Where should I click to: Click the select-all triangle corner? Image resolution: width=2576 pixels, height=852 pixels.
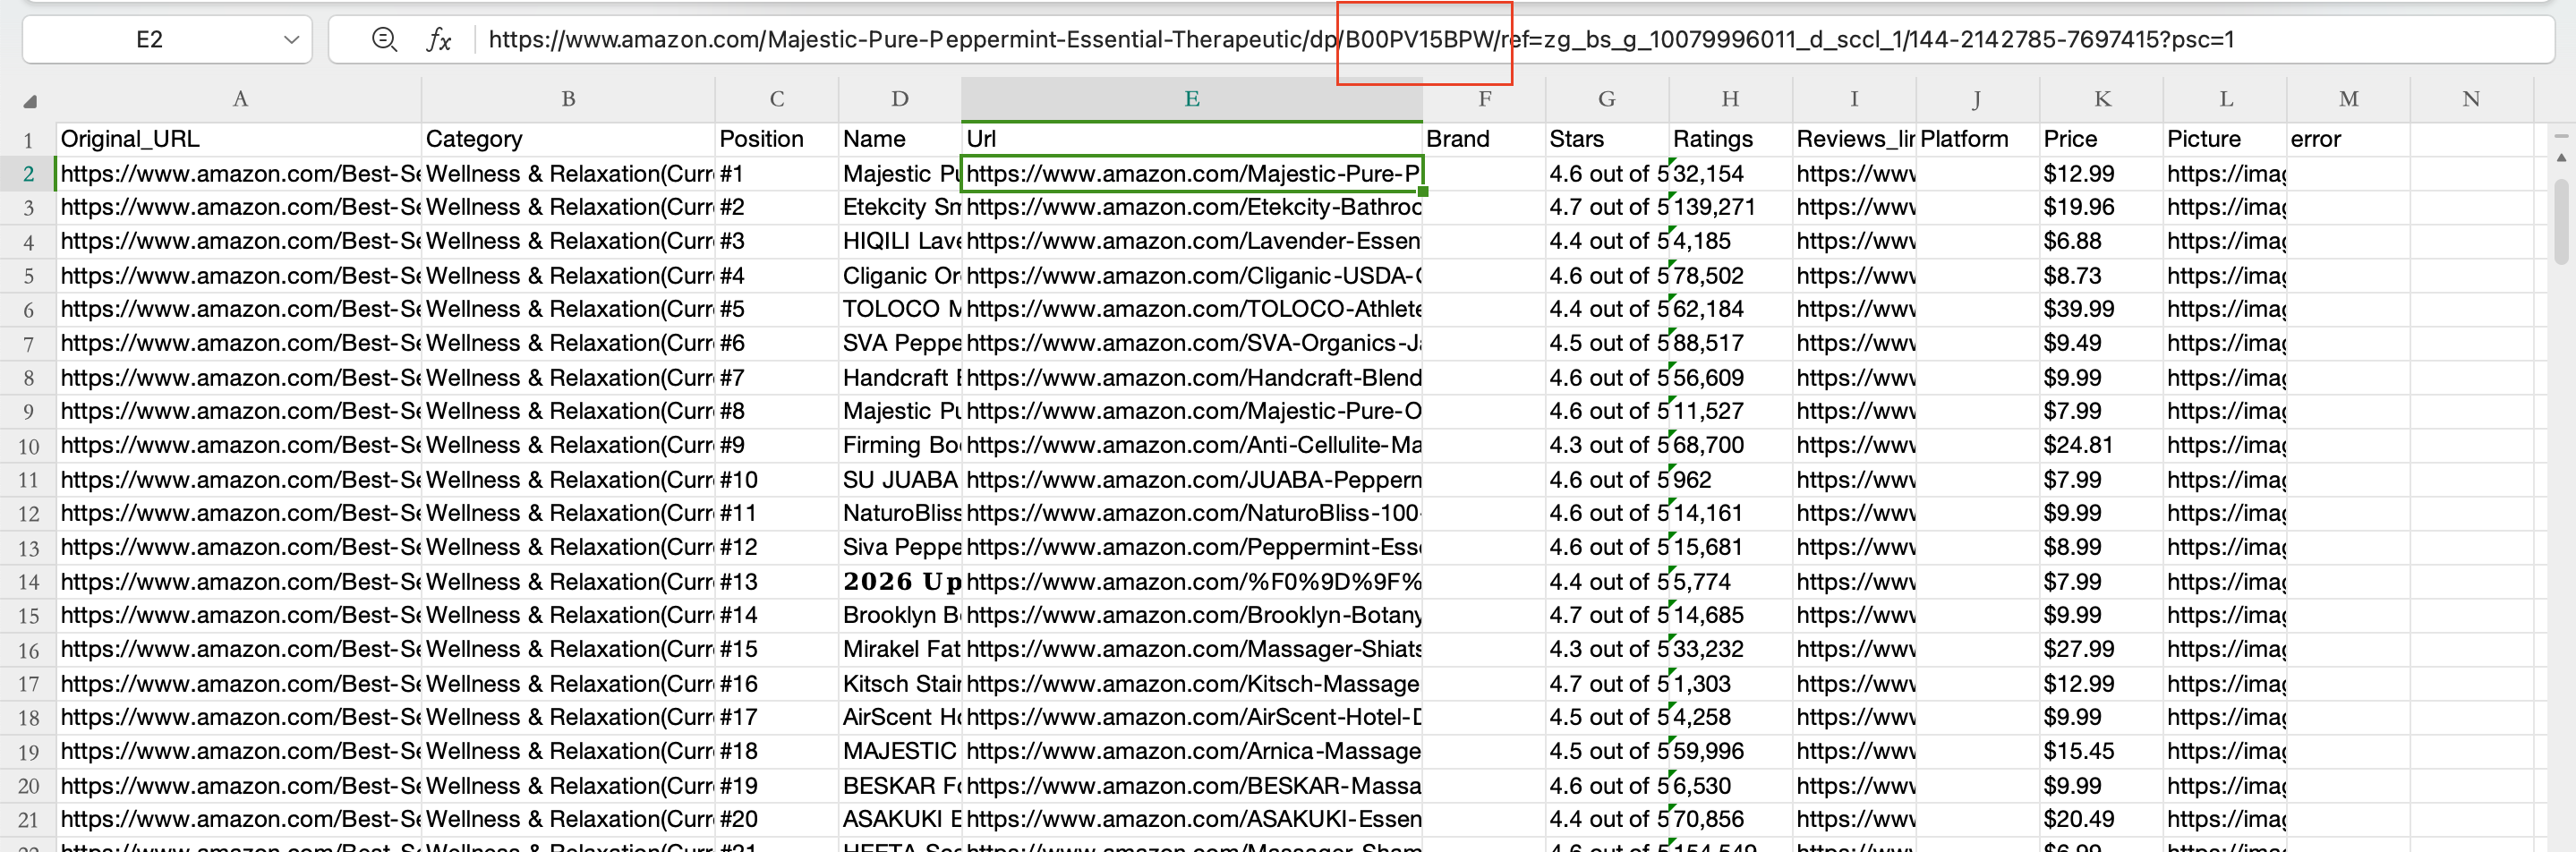[30, 101]
